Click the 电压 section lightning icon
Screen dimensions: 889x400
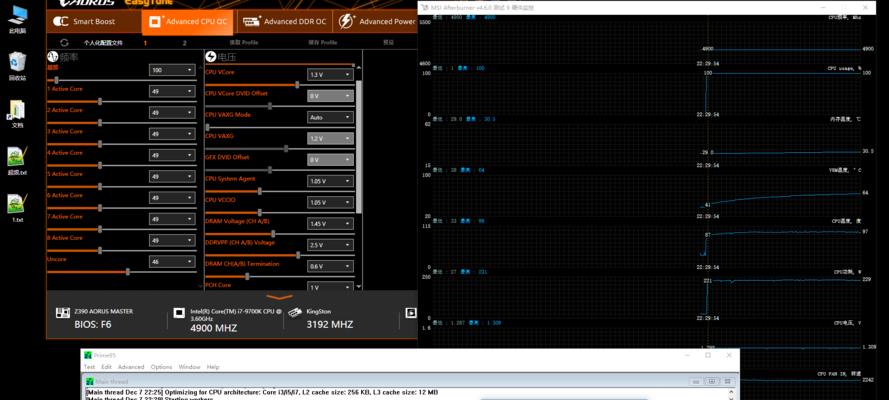(210, 57)
